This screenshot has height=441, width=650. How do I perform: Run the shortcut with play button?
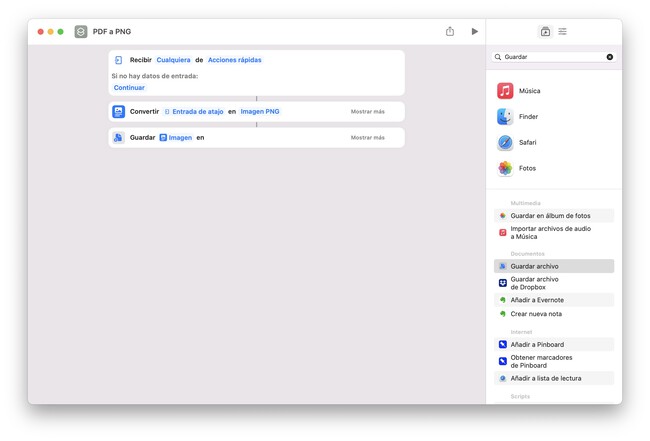pos(474,32)
